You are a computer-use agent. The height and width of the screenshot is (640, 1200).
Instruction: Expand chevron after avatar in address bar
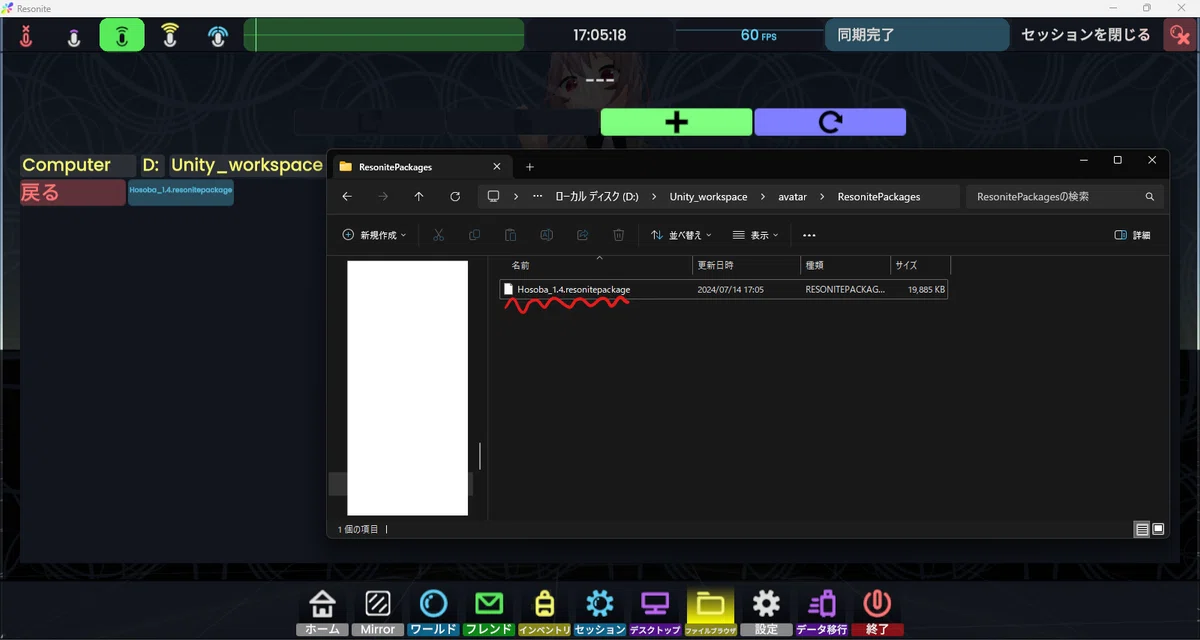(x=823, y=197)
